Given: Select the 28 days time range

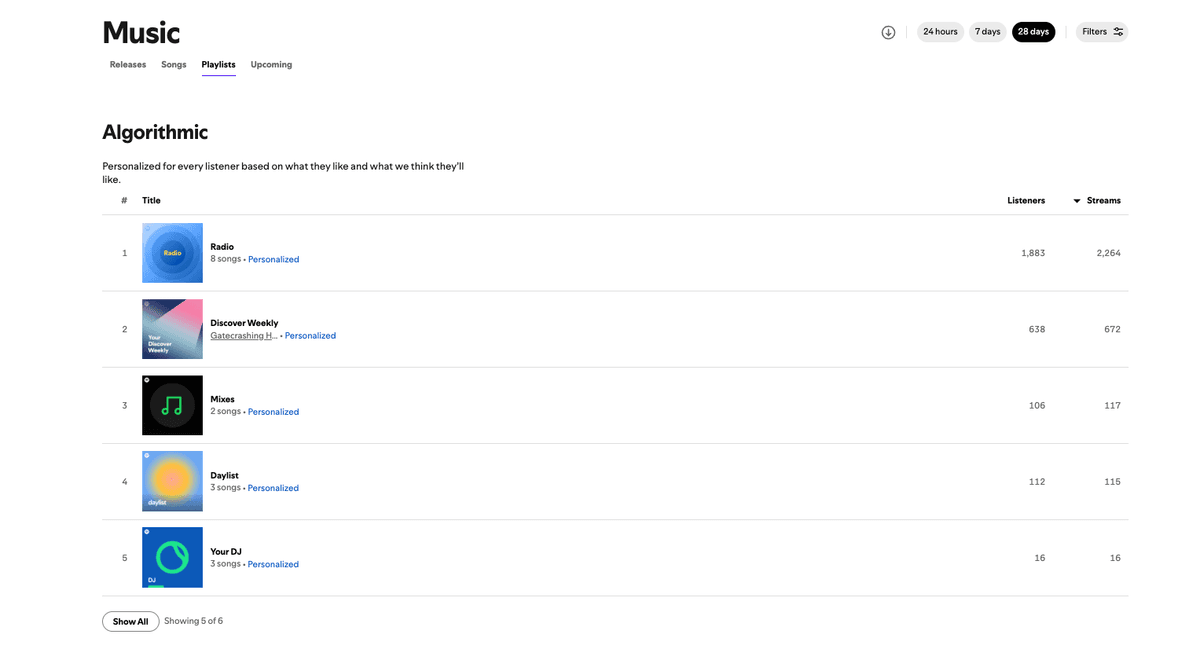Looking at the screenshot, I should (1033, 32).
